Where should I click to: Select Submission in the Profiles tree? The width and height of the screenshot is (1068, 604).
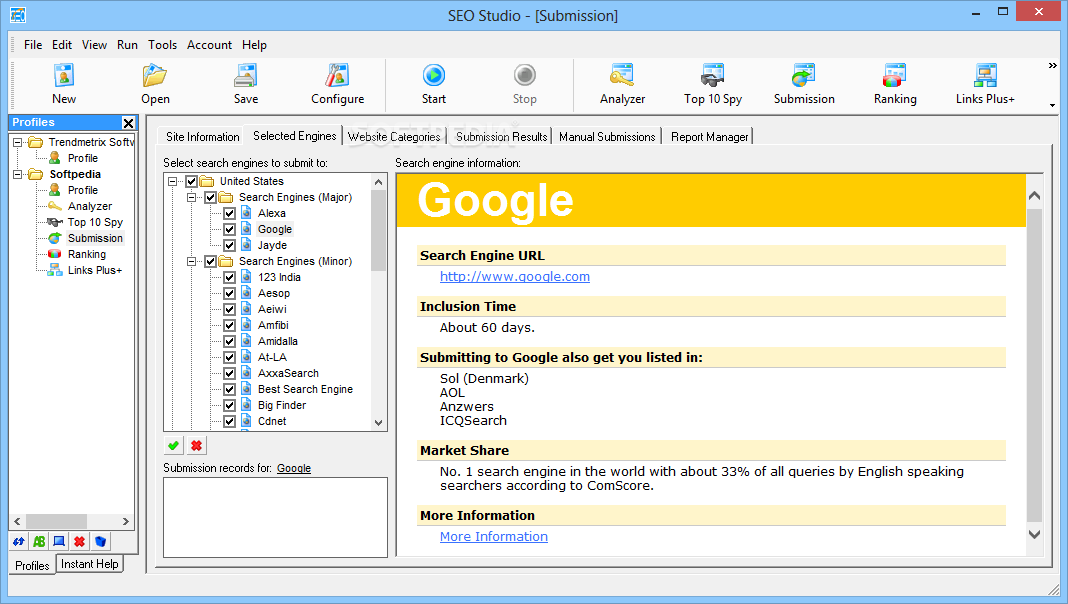[x=95, y=238]
